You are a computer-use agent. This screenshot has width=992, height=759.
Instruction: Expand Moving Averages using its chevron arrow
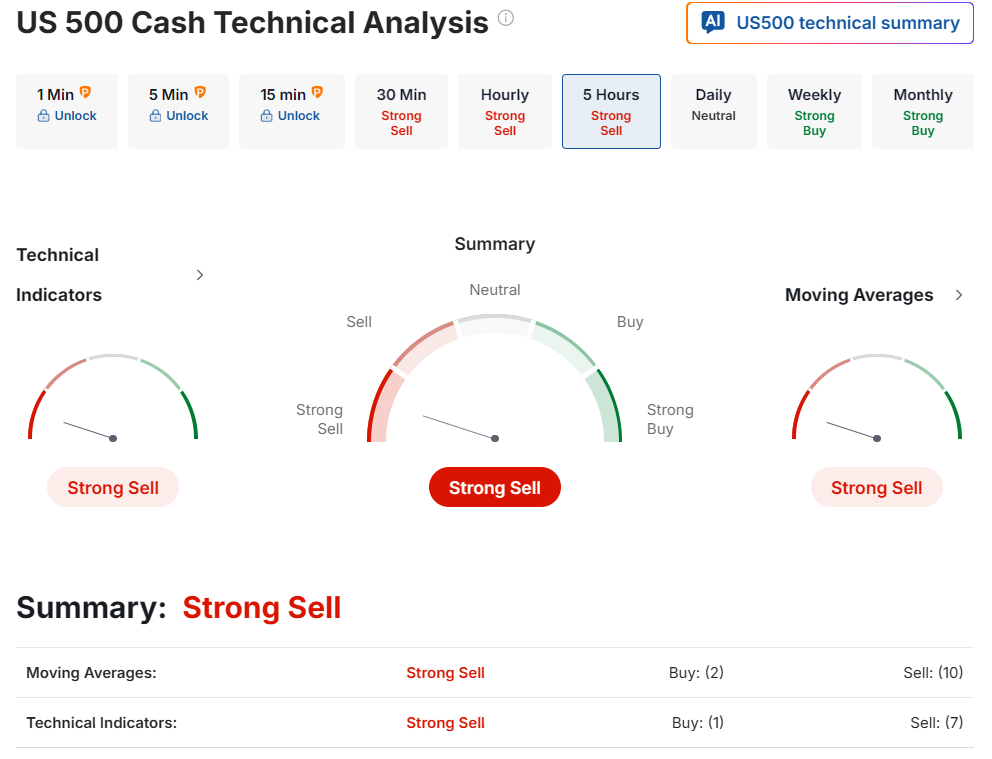point(959,295)
